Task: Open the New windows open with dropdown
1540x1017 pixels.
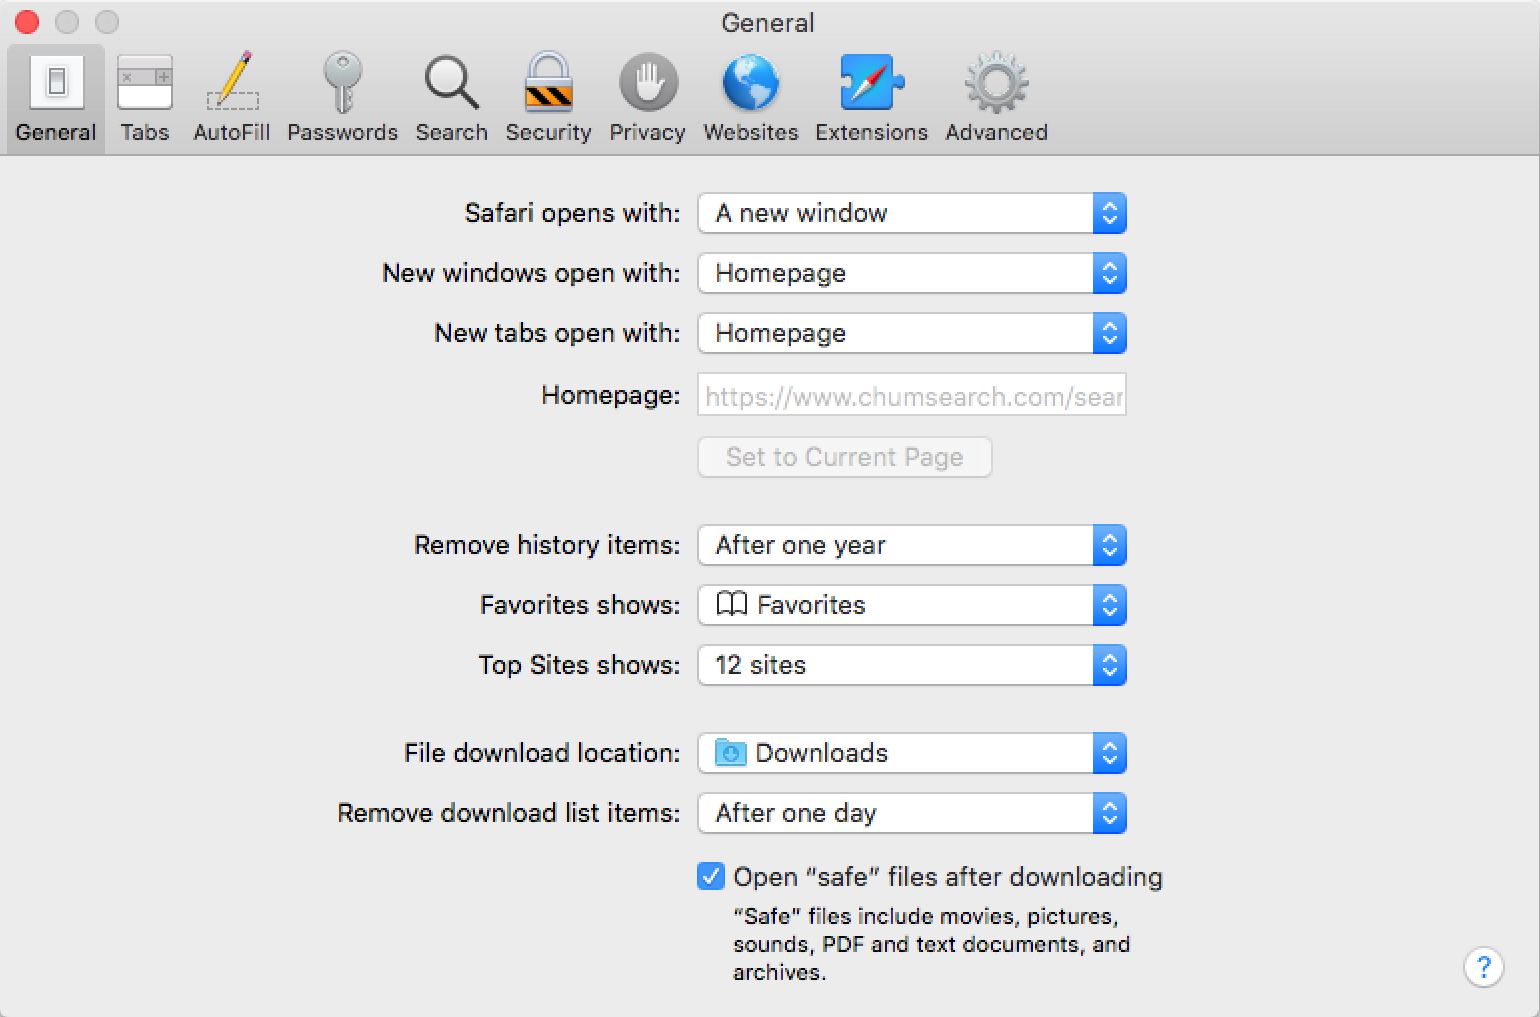Action: [x=911, y=273]
